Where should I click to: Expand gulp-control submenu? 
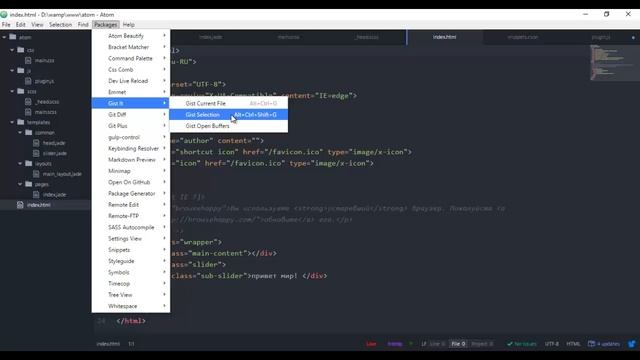[x=131, y=137]
